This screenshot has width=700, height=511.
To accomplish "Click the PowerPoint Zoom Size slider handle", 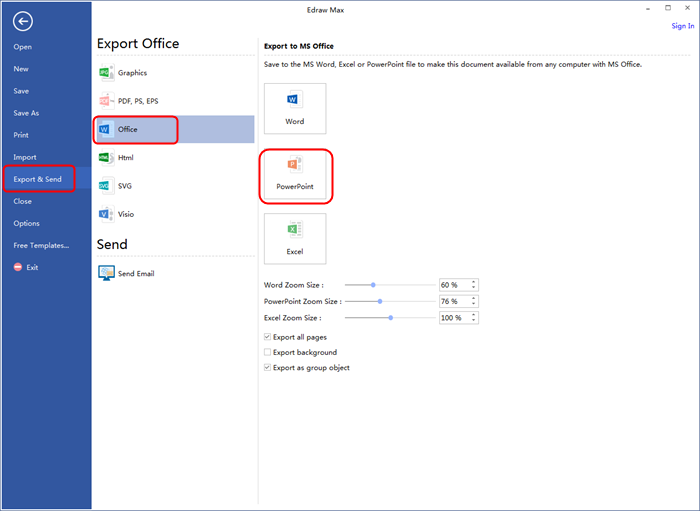I will point(380,301).
